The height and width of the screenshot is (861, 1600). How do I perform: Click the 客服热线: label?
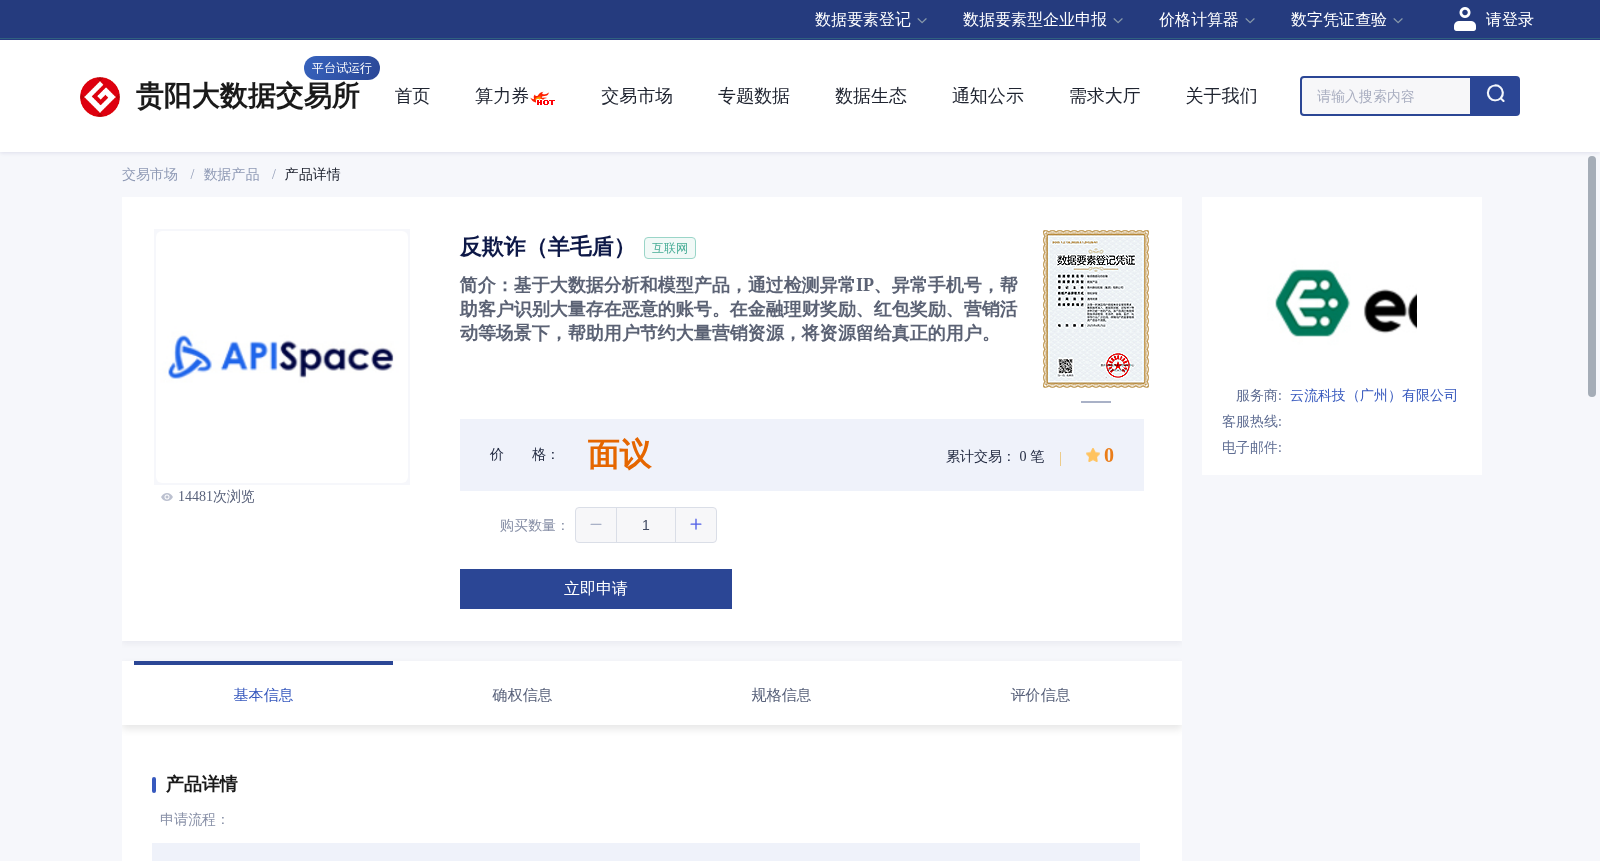pos(1252,422)
